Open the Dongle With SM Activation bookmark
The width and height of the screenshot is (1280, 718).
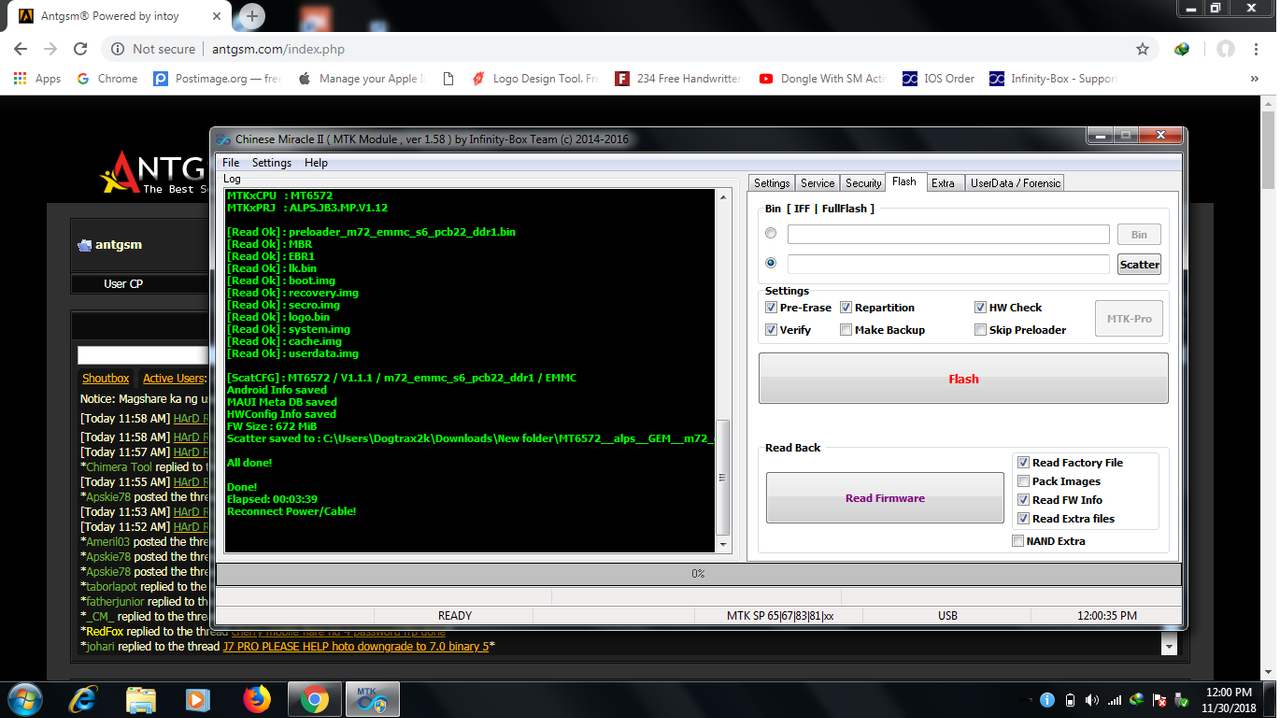pyautogui.click(x=822, y=78)
